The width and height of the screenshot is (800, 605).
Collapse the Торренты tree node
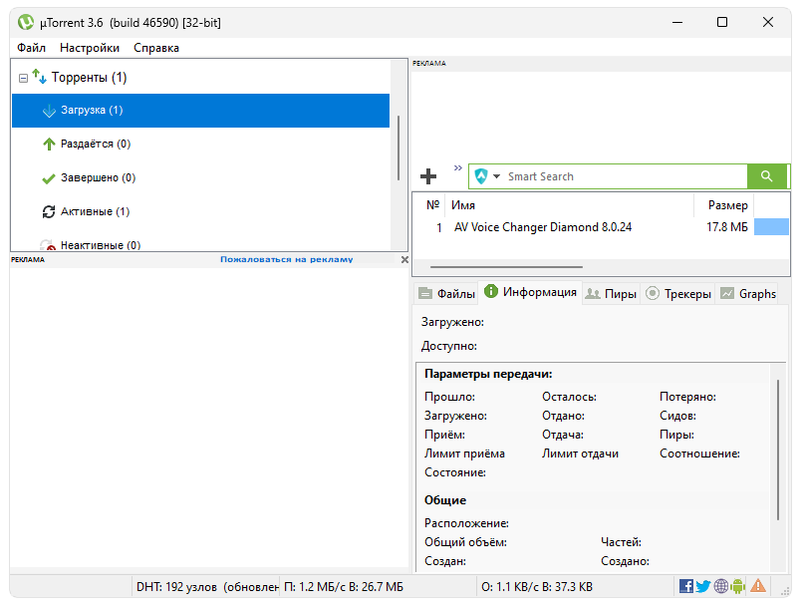pos(23,78)
